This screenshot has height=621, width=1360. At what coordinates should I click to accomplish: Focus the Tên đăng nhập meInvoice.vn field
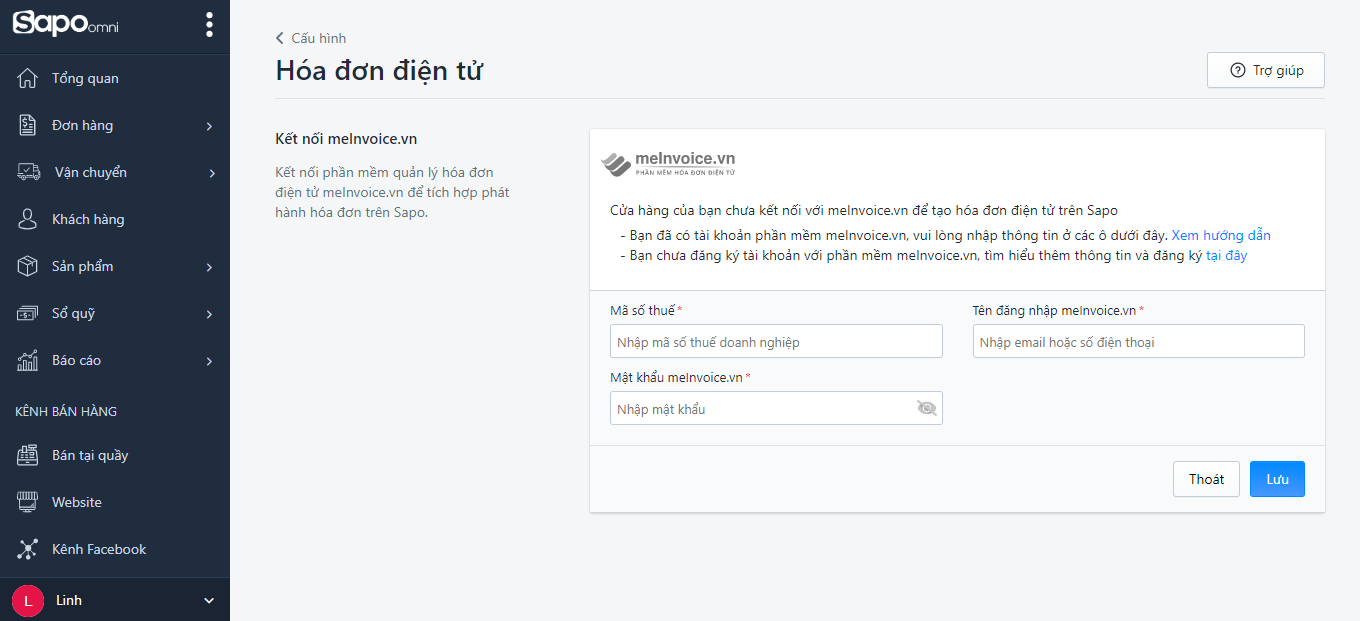(x=1139, y=341)
